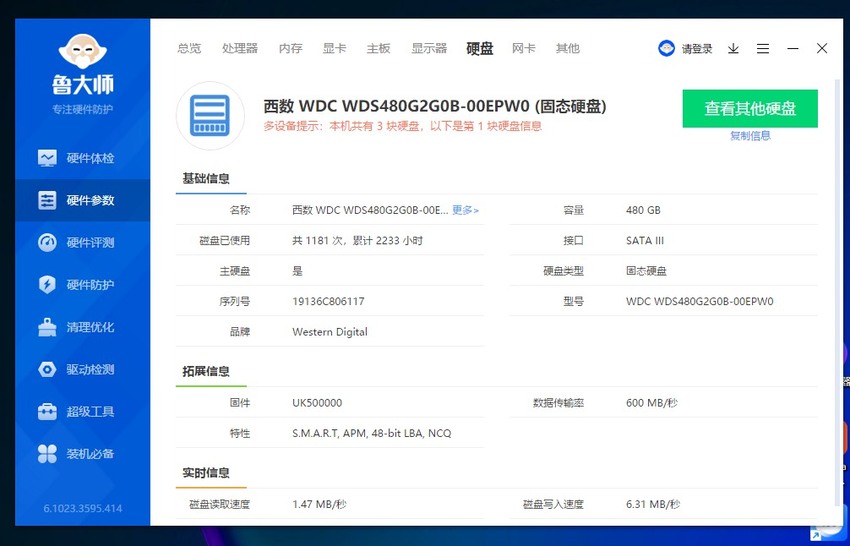Switch to 处理器 tab
This screenshot has width=850, height=546.
pyautogui.click(x=240, y=48)
